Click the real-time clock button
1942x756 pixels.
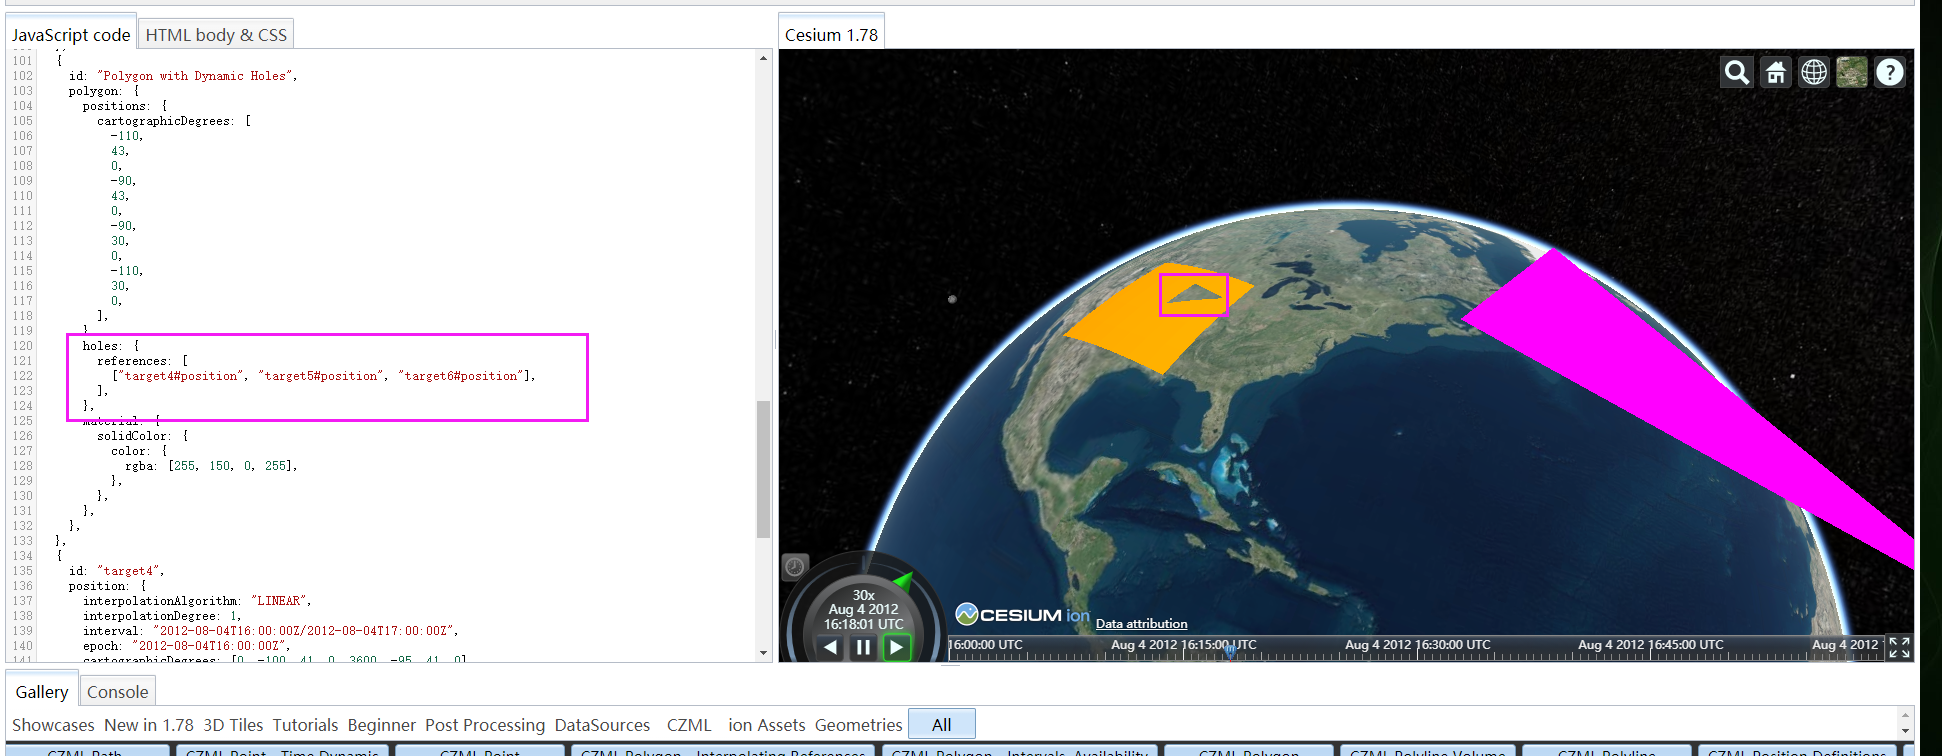point(794,567)
